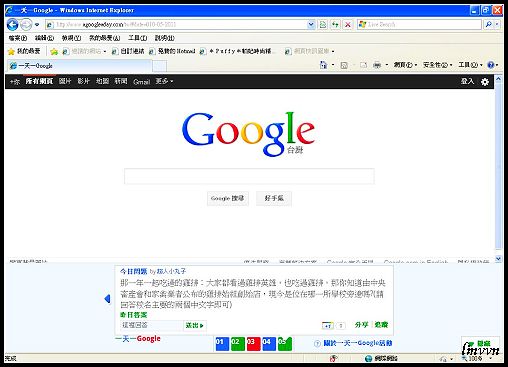The height and width of the screenshot is (367, 508).
Task: Go back with the browser Back arrow
Action: pyautogui.click(x=13, y=24)
